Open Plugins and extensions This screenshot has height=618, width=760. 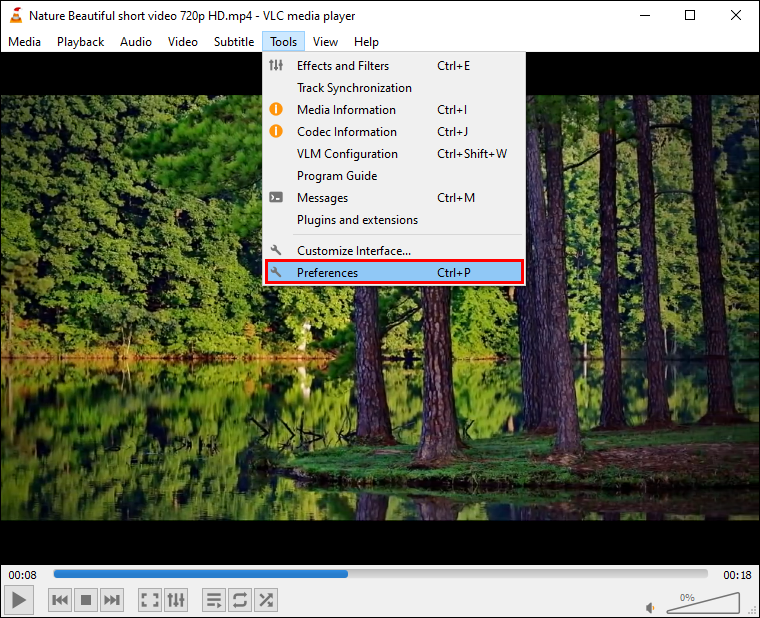394,220
